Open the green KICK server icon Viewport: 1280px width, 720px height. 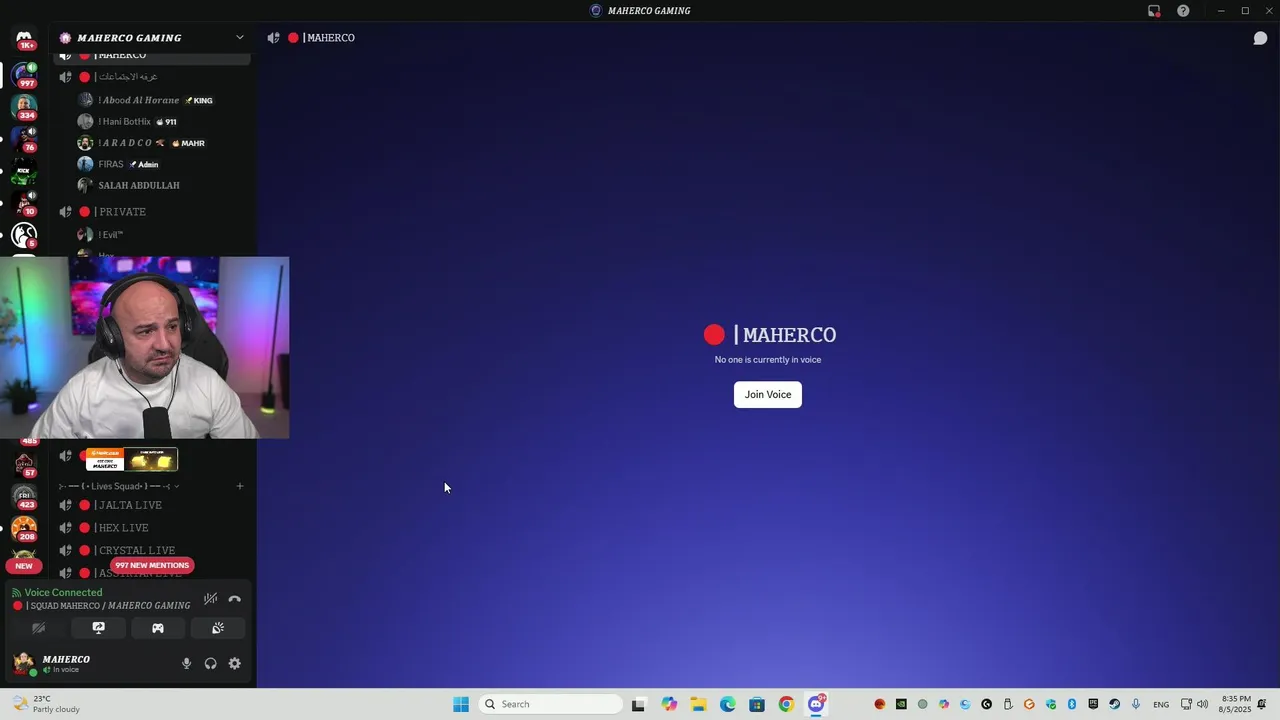click(x=24, y=171)
